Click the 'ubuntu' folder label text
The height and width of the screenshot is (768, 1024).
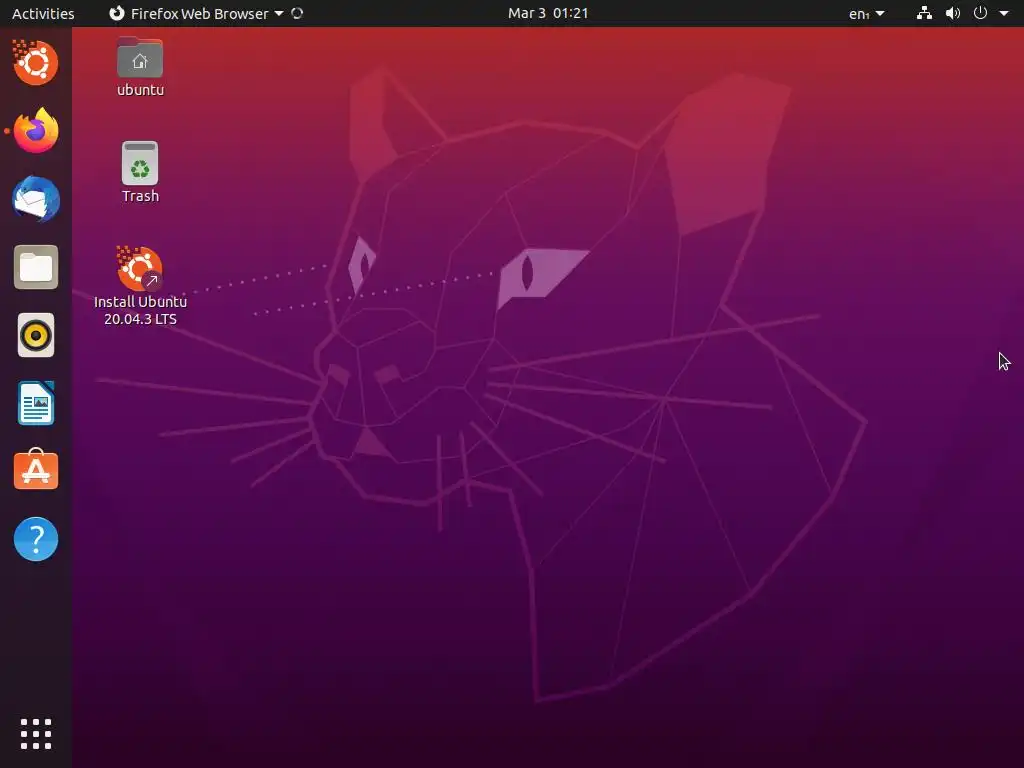click(140, 90)
